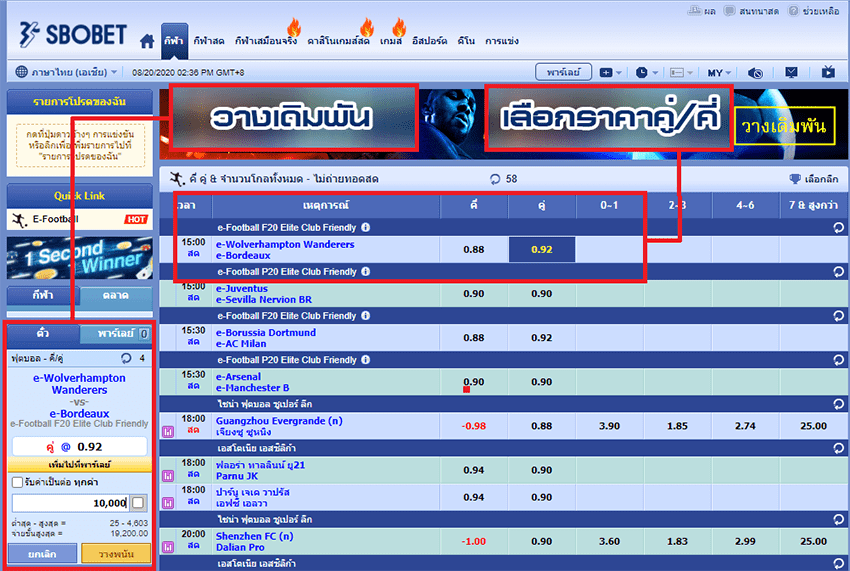Open the clock time dropdown in toolbar
The height and width of the screenshot is (571, 850).
(647, 73)
